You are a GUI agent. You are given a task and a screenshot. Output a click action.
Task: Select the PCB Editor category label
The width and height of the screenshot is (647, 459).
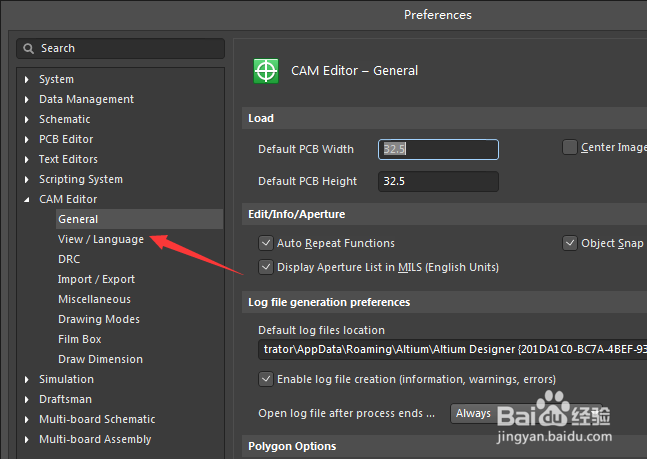pyautogui.click(x=66, y=140)
